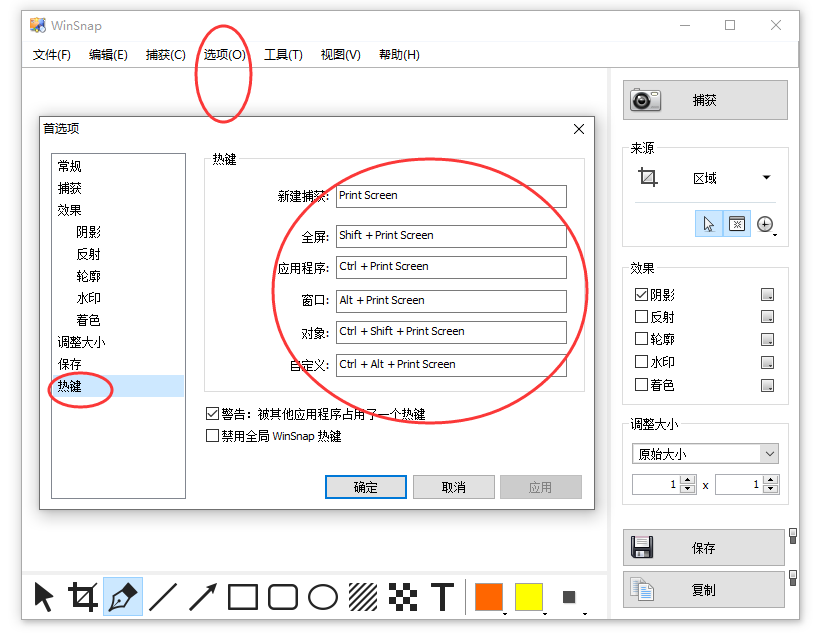Open the delay timer dropdown arrow
818x639 pixels.
click(775, 235)
